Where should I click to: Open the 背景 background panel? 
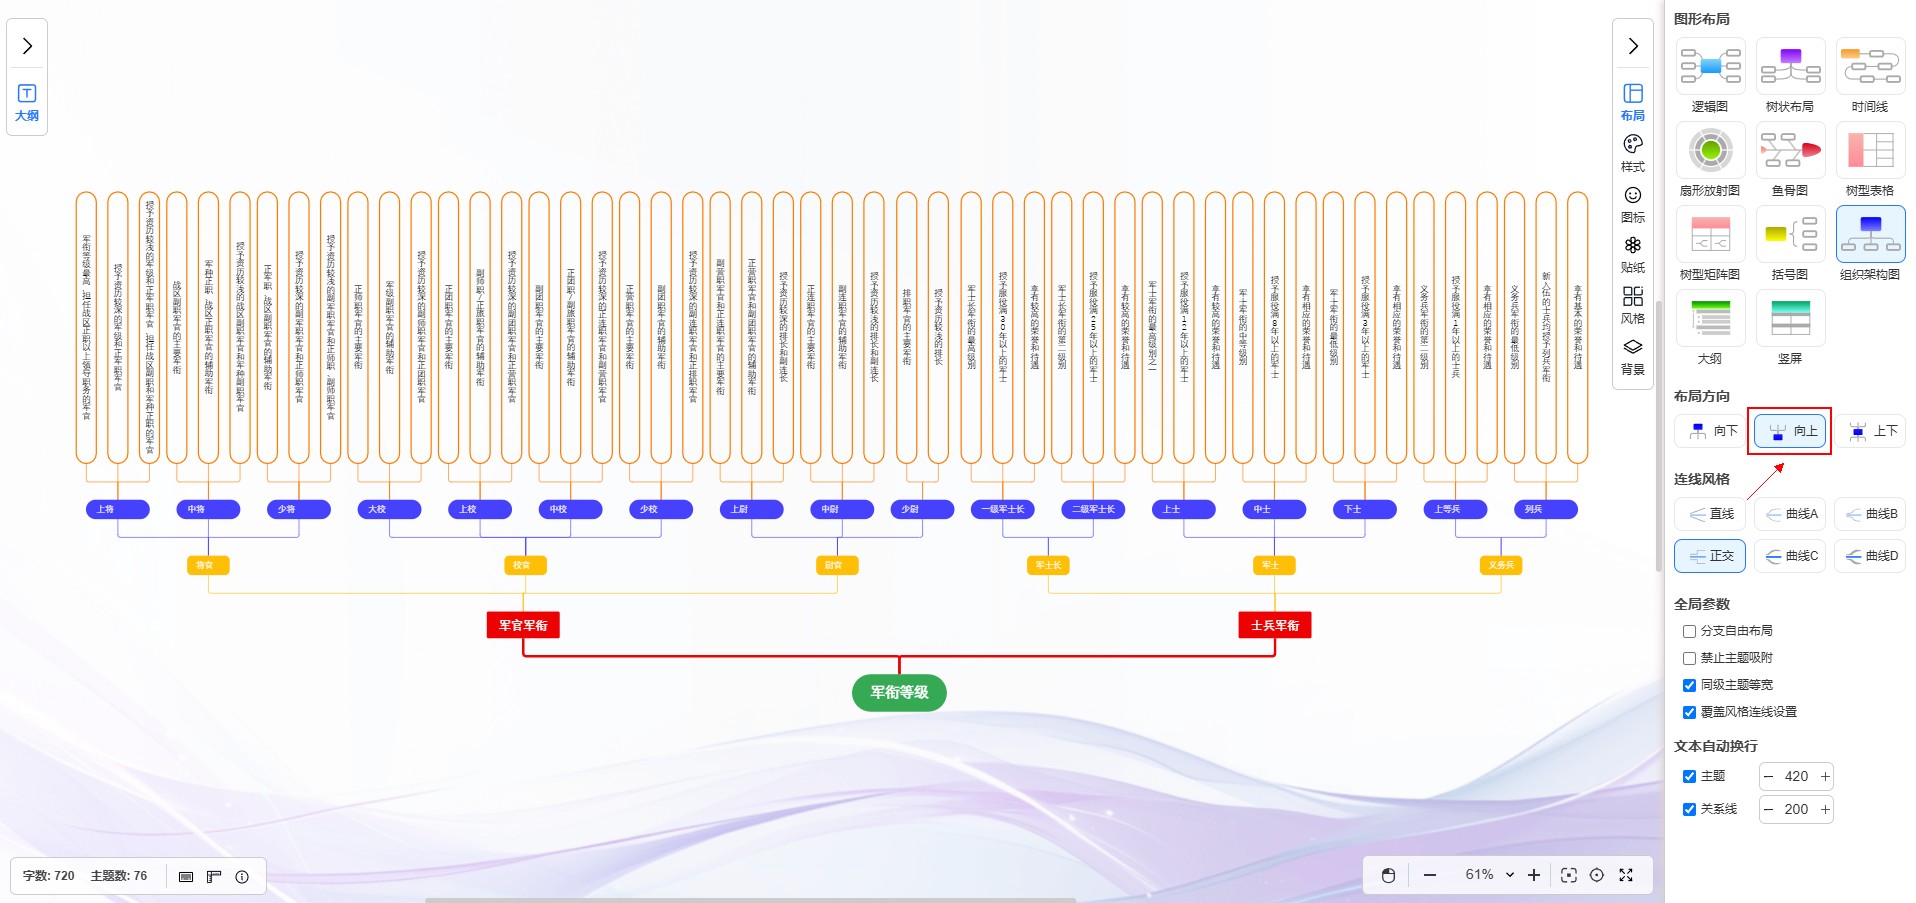click(x=1632, y=356)
